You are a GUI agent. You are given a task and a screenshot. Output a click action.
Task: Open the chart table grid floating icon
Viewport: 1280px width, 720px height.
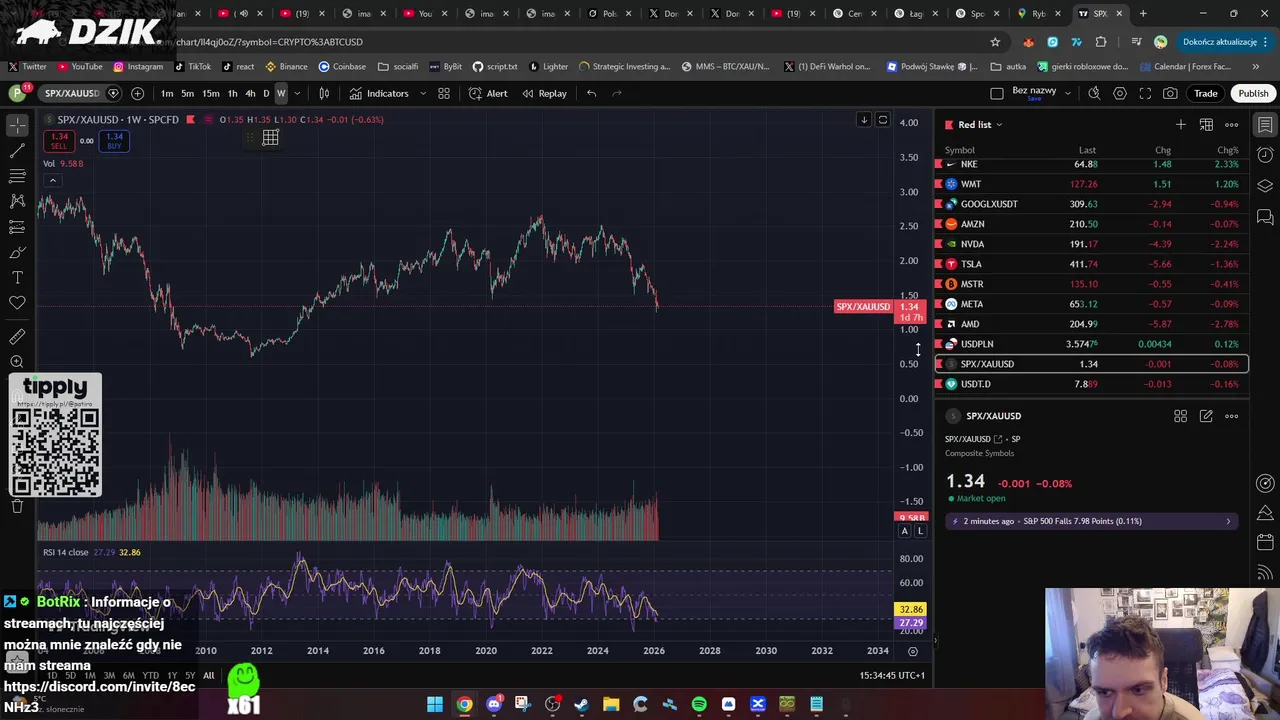click(x=270, y=138)
